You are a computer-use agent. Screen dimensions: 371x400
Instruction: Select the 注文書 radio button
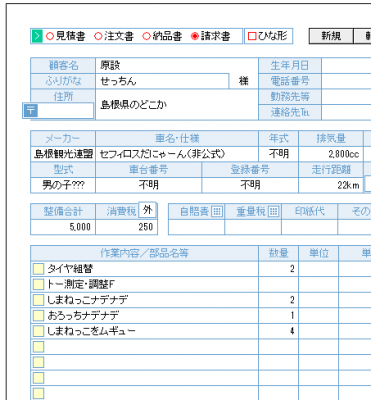click(98, 36)
